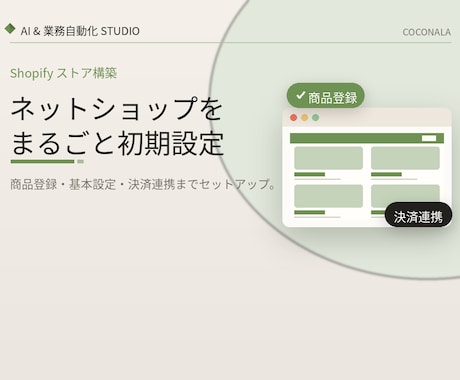Viewport: 460px width, 380px height.
Task: Click the green diamond logo icon
Action: [10, 29]
